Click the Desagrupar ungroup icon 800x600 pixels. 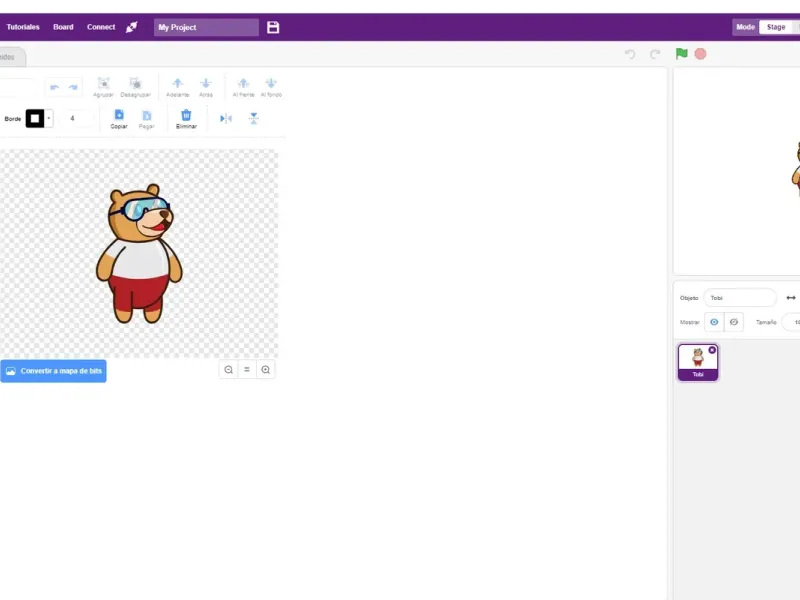click(135, 87)
